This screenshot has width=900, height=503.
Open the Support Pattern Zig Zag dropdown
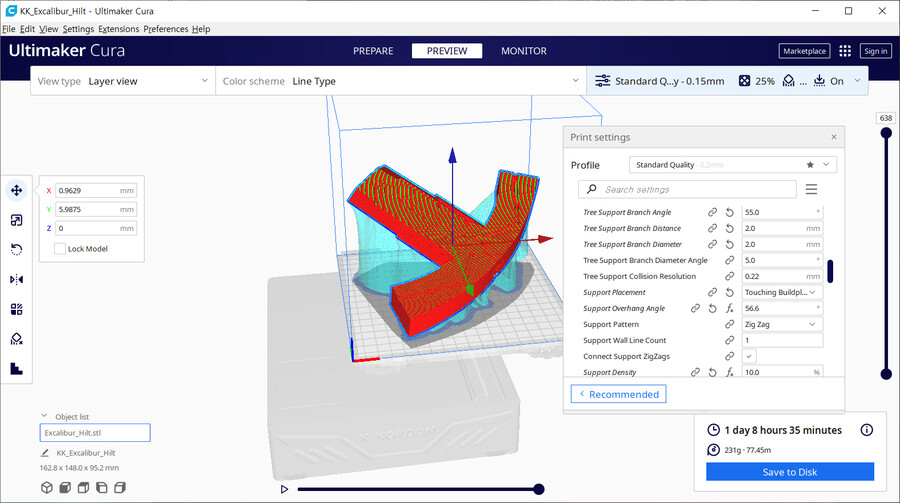tap(781, 324)
